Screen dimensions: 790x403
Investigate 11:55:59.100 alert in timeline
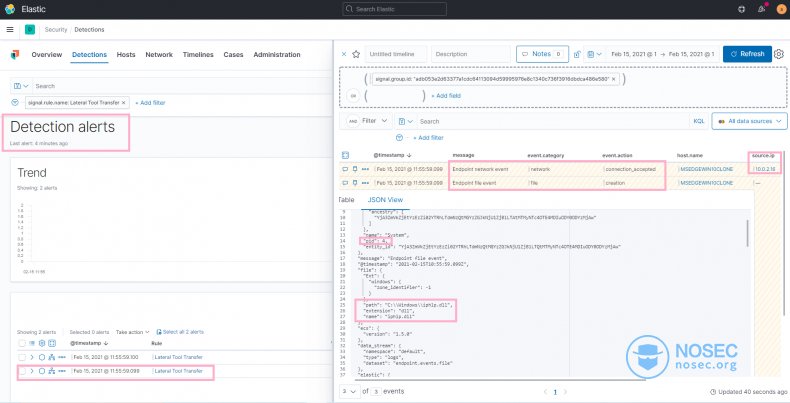pyautogui.click(x=42, y=357)
